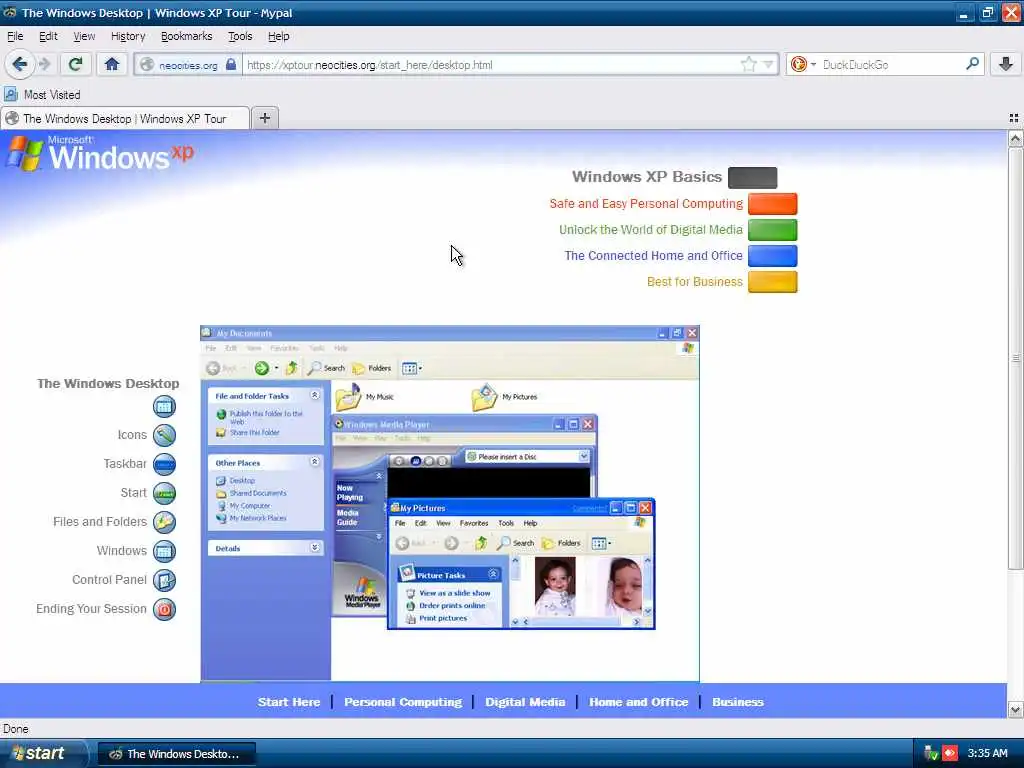The image size is (1024, 768).
Task: Open the File menu
Action: [15, 37]
